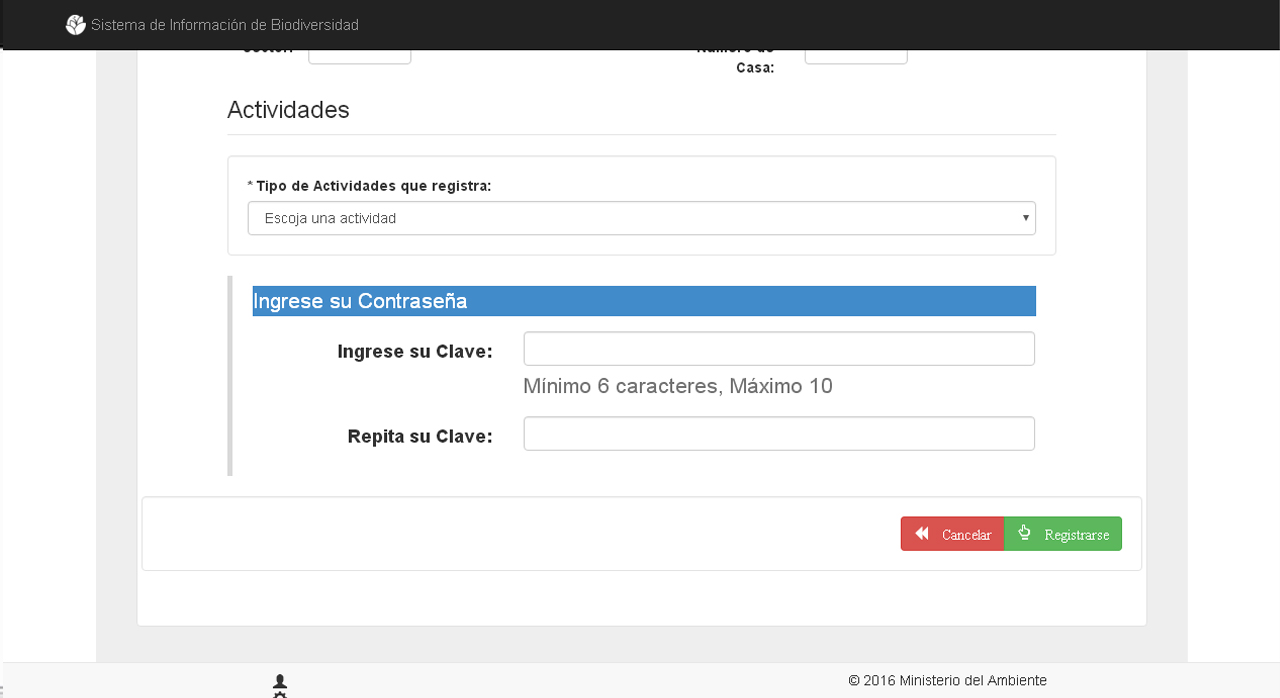This screenshot has height=698, width=1280.
Task: Focus the 'Repita su Clave' password field
Action: (778, 434)
